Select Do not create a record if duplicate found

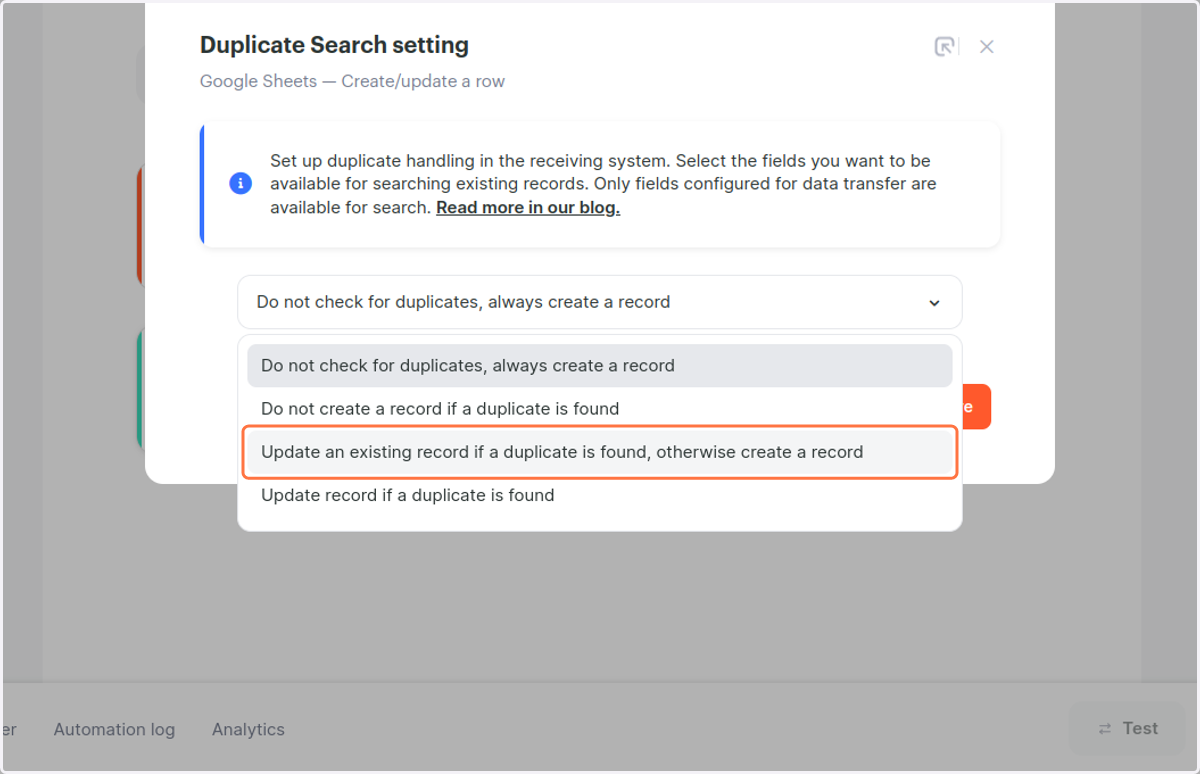[x=599, y=409]
